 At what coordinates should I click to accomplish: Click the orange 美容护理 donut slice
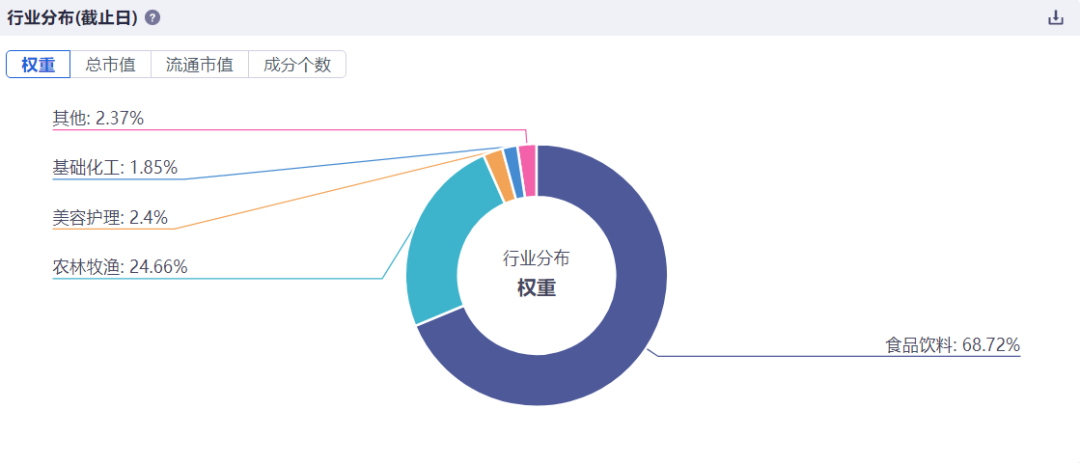tap(499, 176)
